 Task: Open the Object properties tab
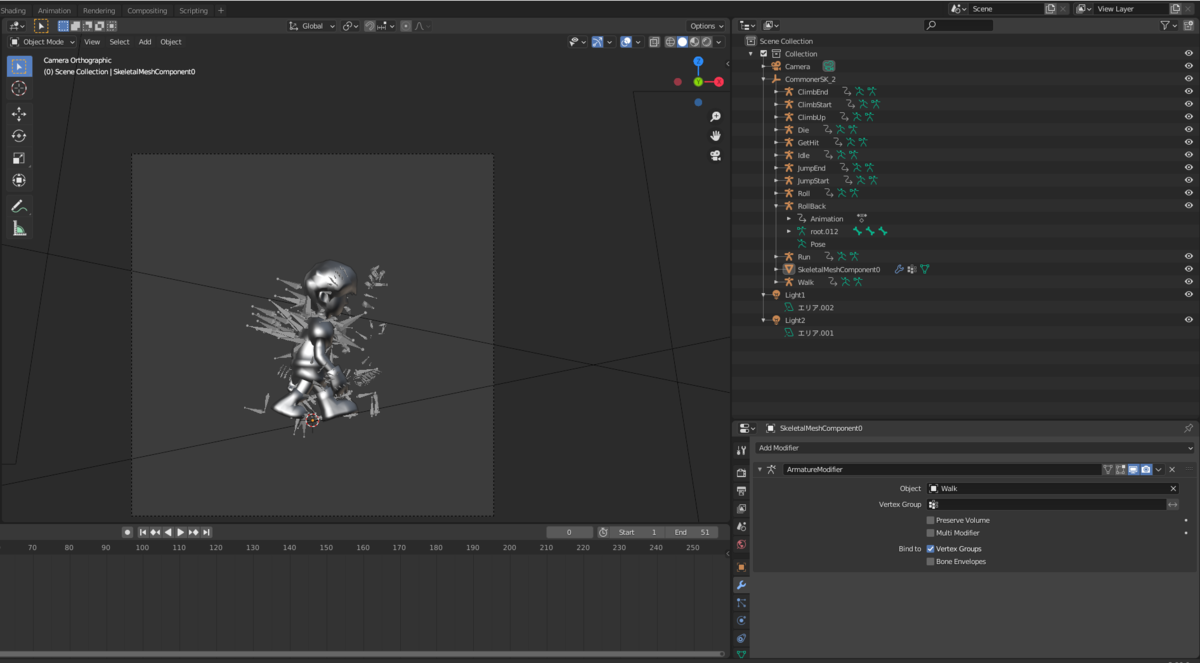point(741,567)
